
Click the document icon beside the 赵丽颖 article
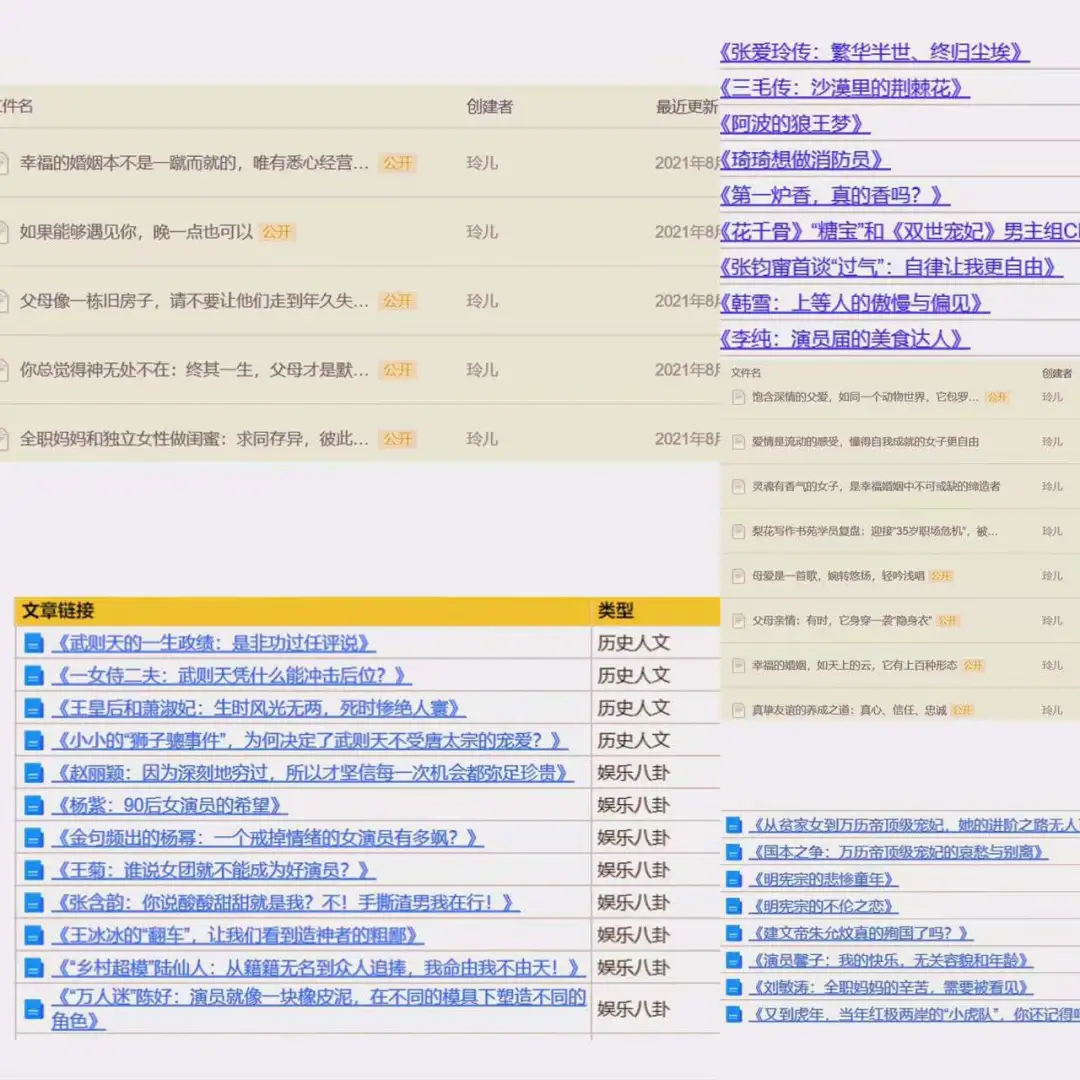coord(33,773)
